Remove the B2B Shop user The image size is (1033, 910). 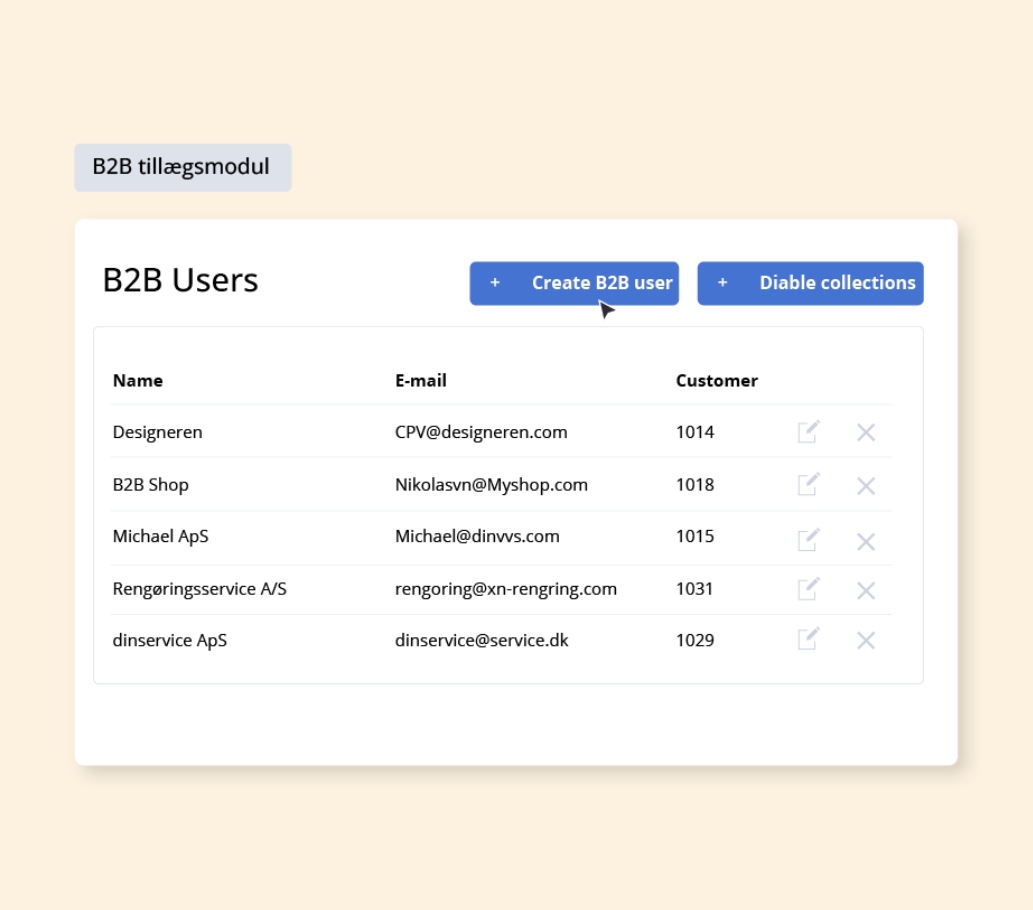866,486
